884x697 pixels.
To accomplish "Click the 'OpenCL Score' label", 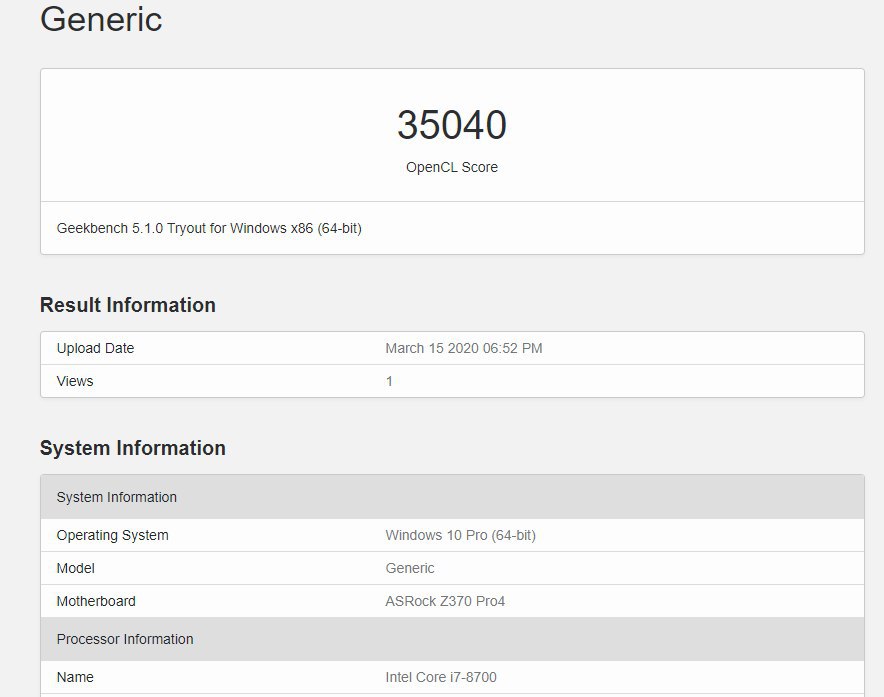I will tap(452, 167).
